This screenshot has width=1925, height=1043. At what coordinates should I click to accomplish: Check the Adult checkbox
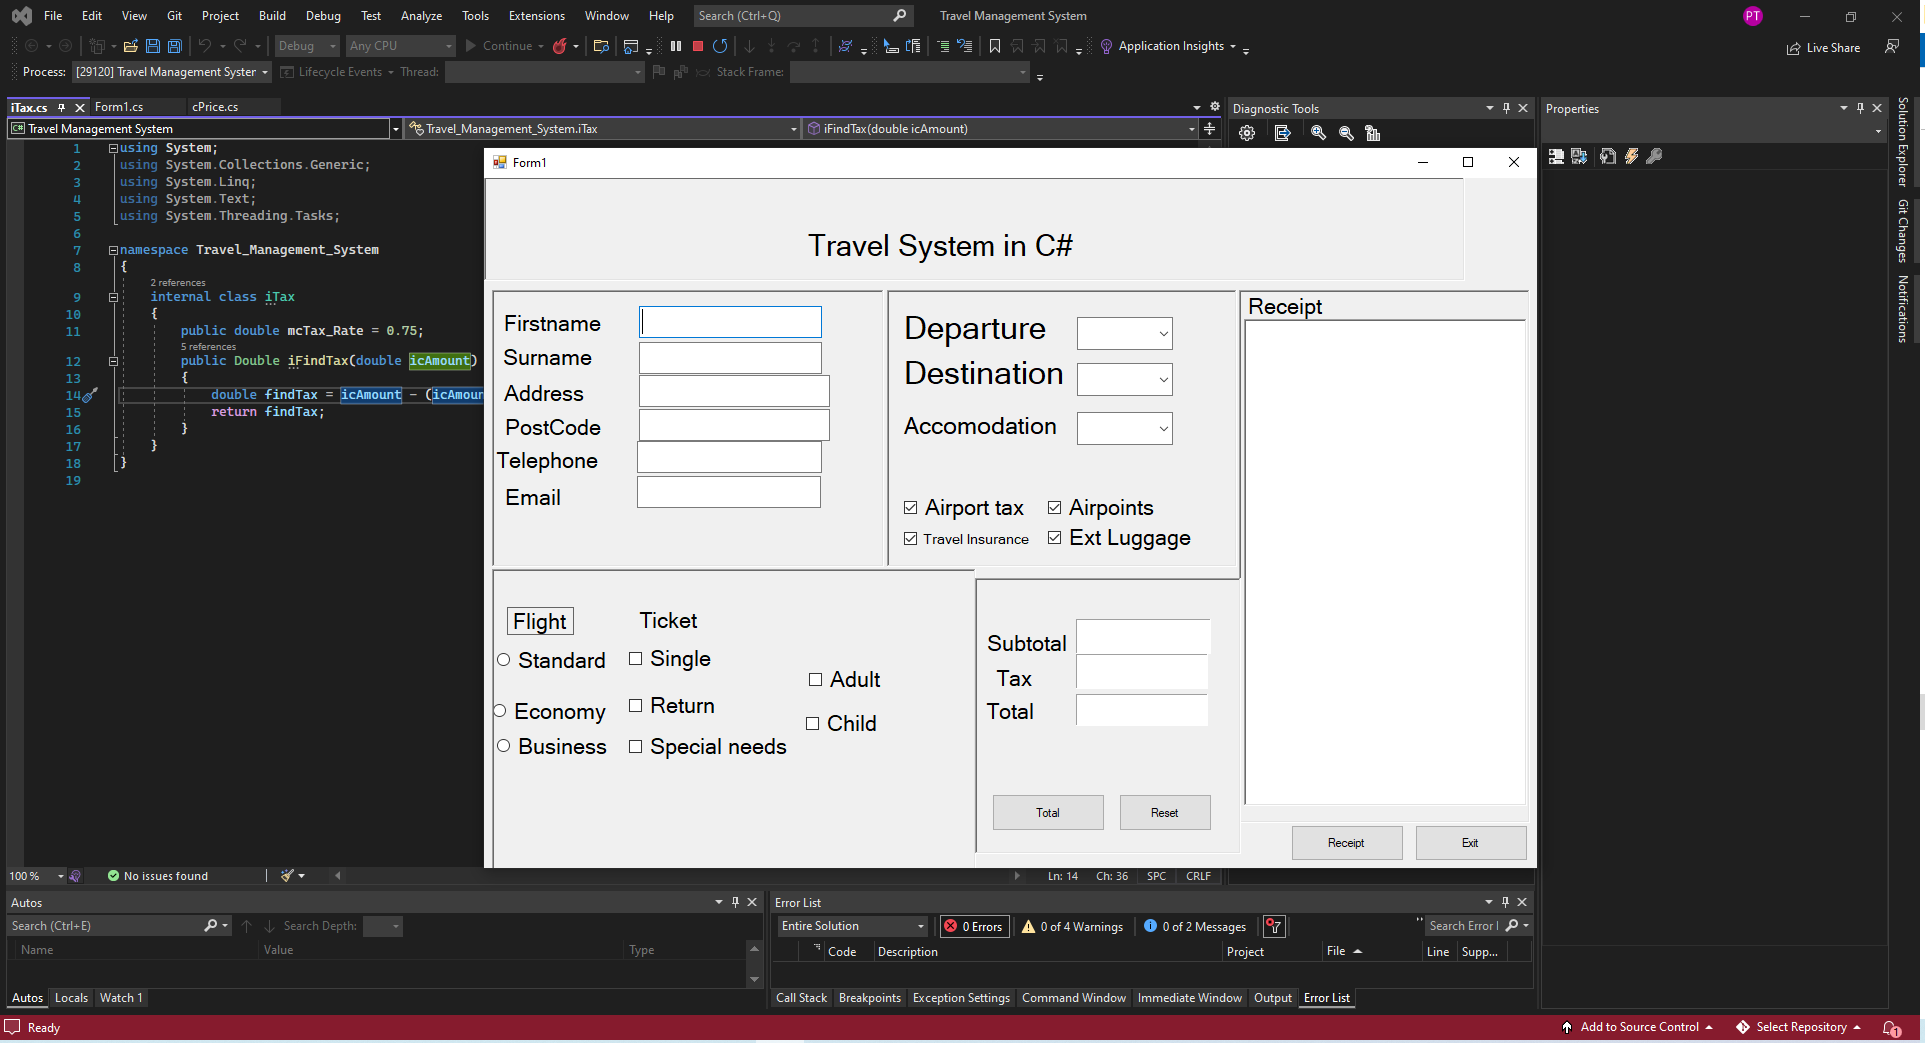815,680
